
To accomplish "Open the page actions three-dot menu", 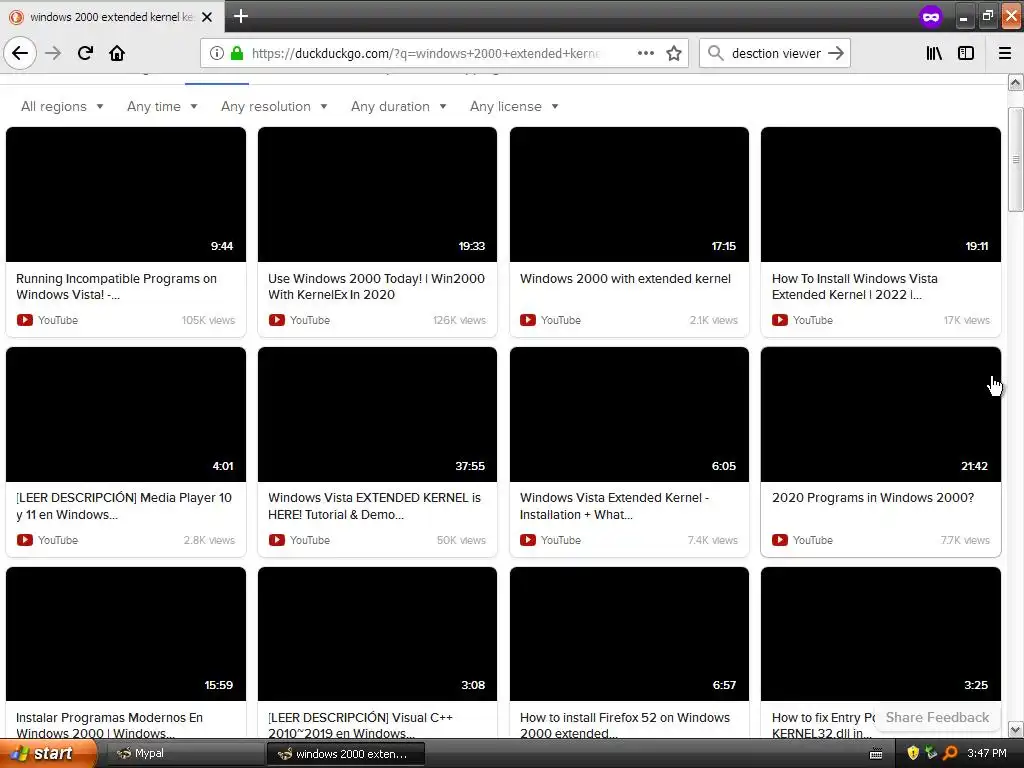I will pyautogui.click(x=646, y=53).
